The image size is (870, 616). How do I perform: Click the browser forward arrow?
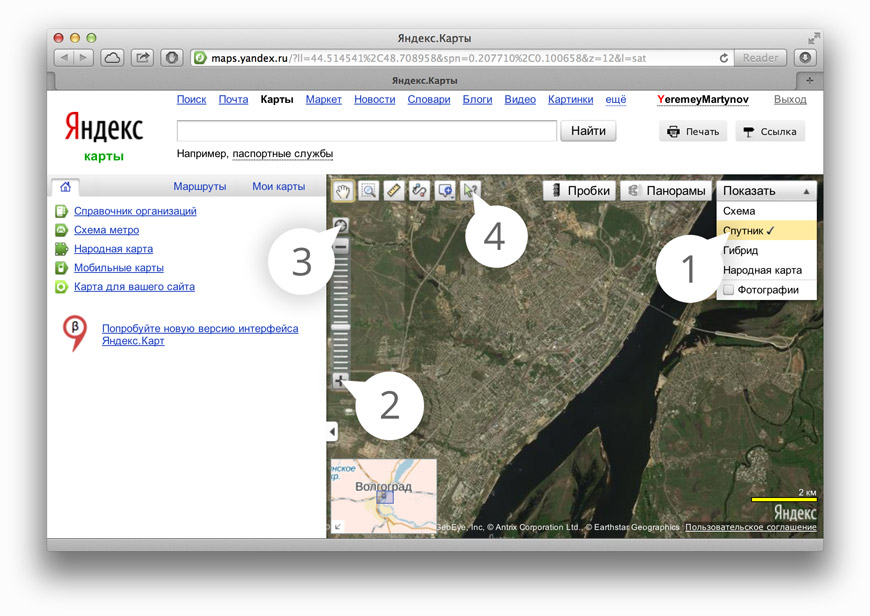point(84,58)
